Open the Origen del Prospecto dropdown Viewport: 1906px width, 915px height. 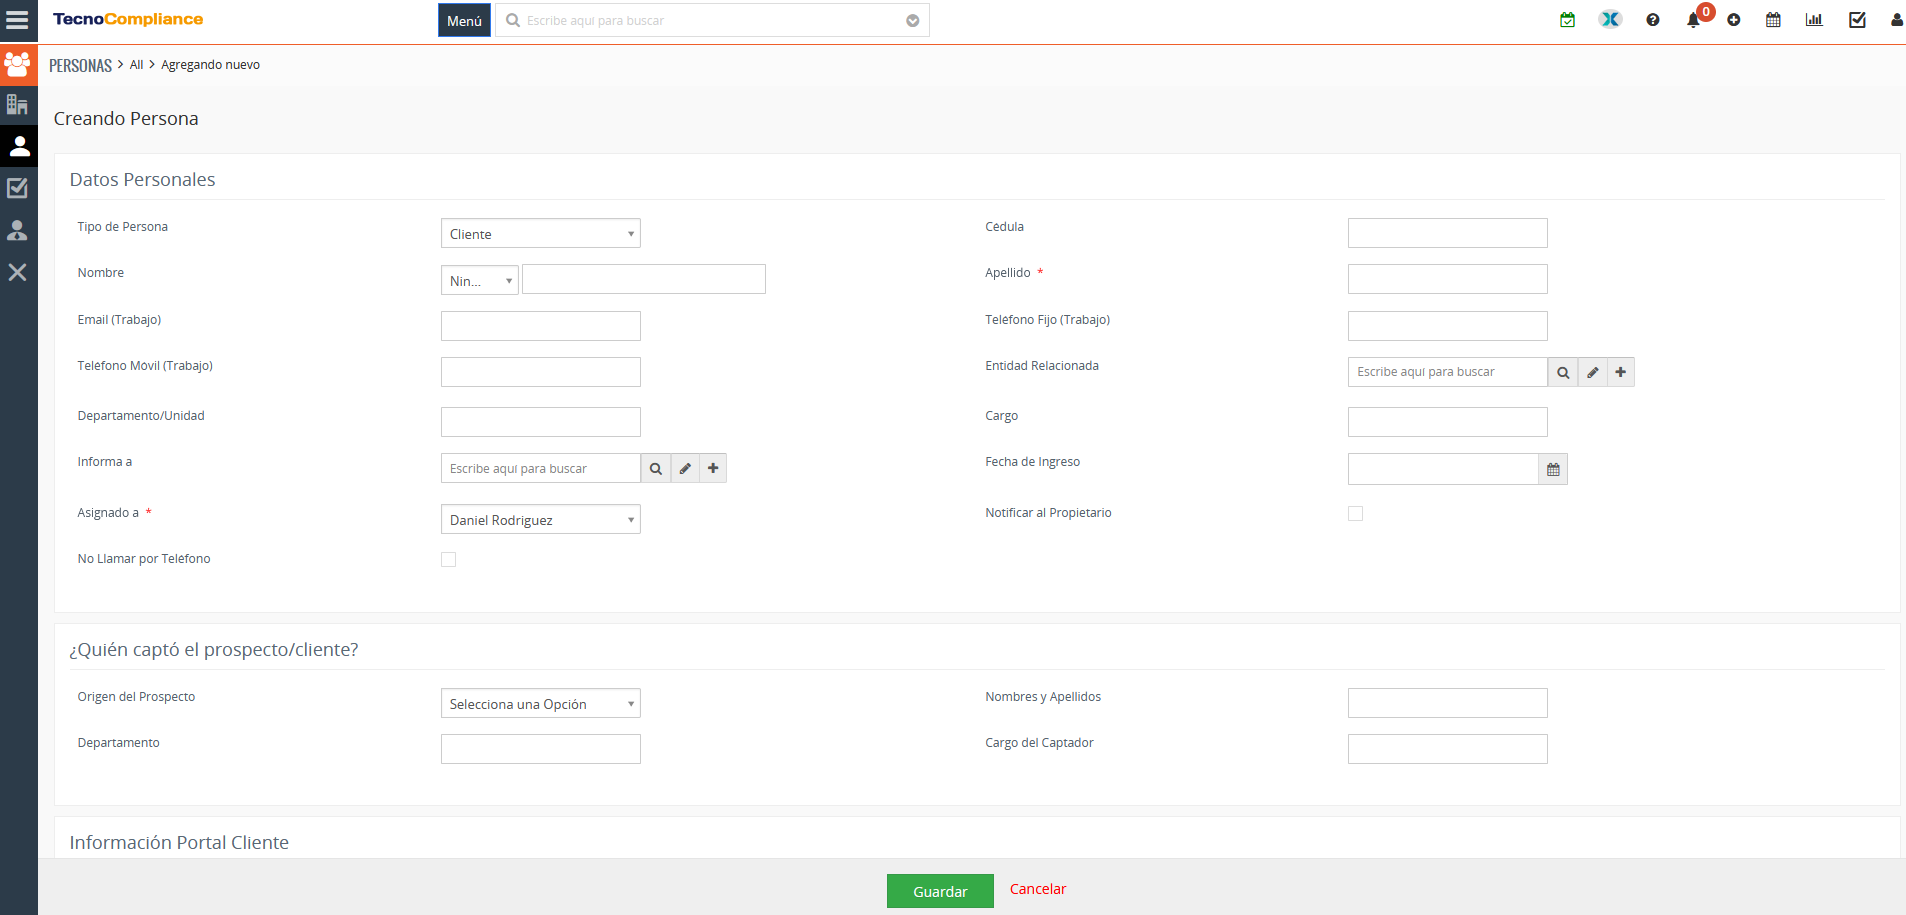click(x=540, y=703)
